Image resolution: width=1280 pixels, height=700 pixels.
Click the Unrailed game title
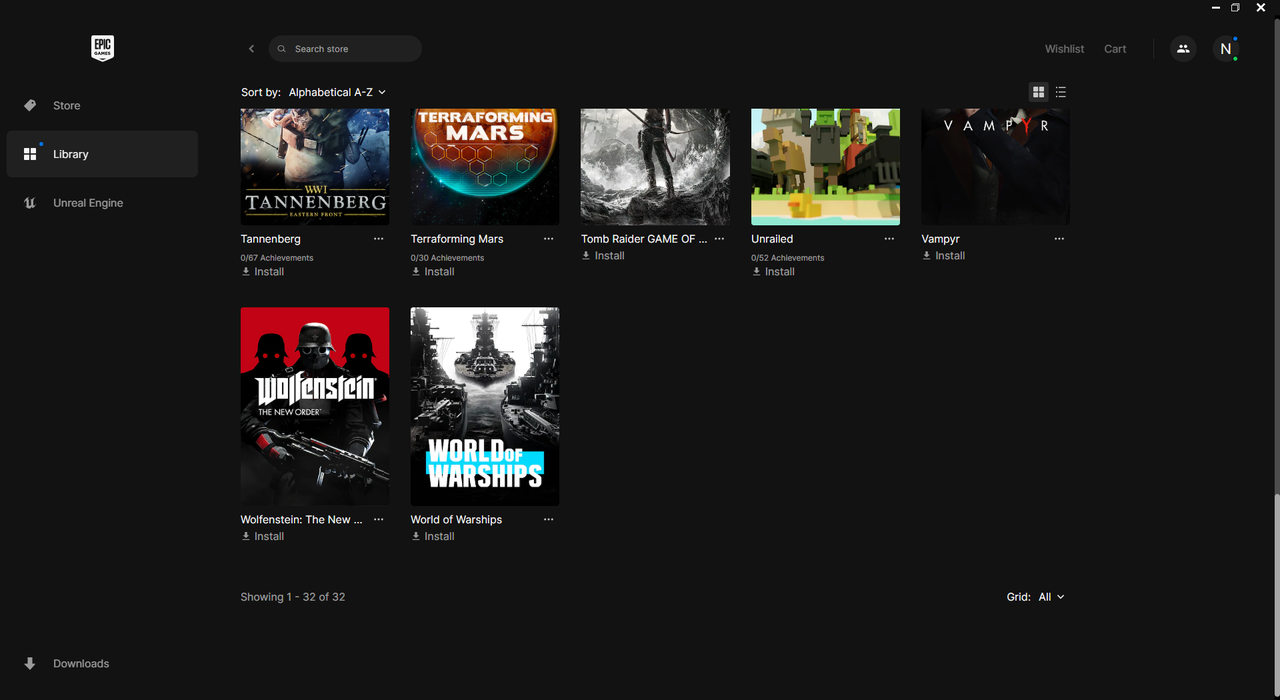pyautogui.click(x=771, y=239)
